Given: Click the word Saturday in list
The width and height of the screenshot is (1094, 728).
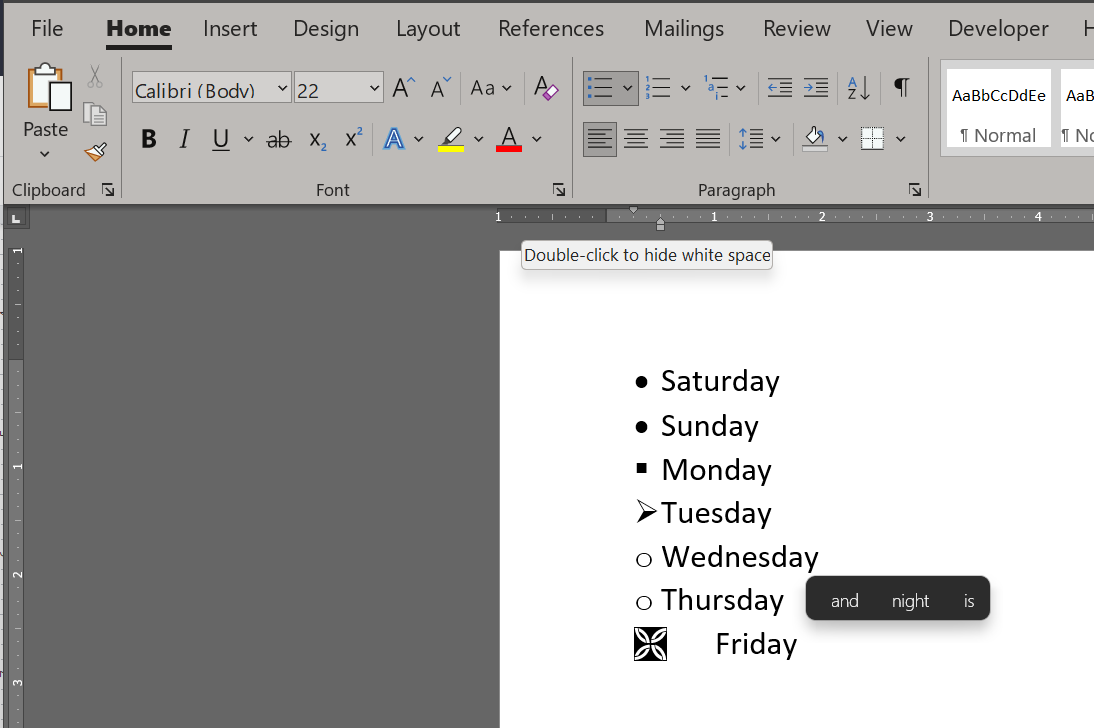Looking at the screenshot, I should coord(720,382).
